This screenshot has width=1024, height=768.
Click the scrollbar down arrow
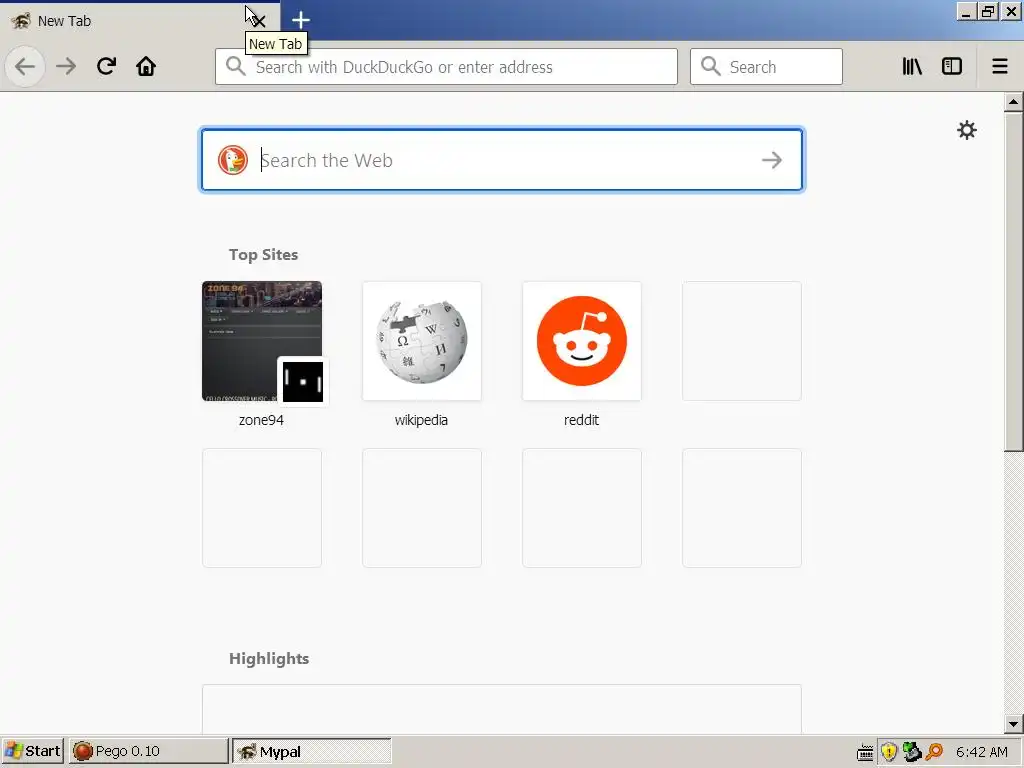pyautogui.click(x=1014, y=724)
